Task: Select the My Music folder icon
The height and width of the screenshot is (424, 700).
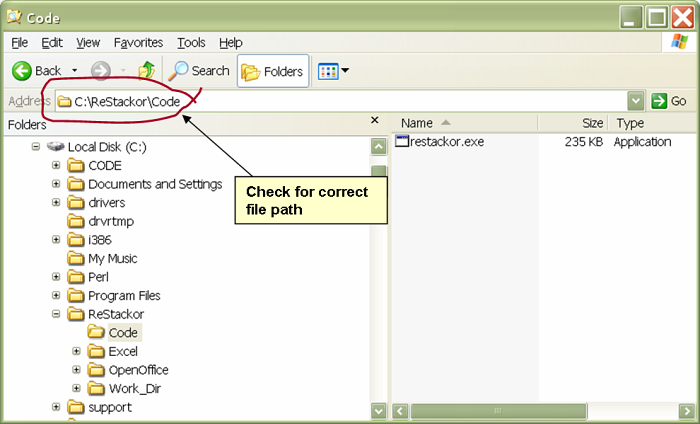Action: pos(75,258)
